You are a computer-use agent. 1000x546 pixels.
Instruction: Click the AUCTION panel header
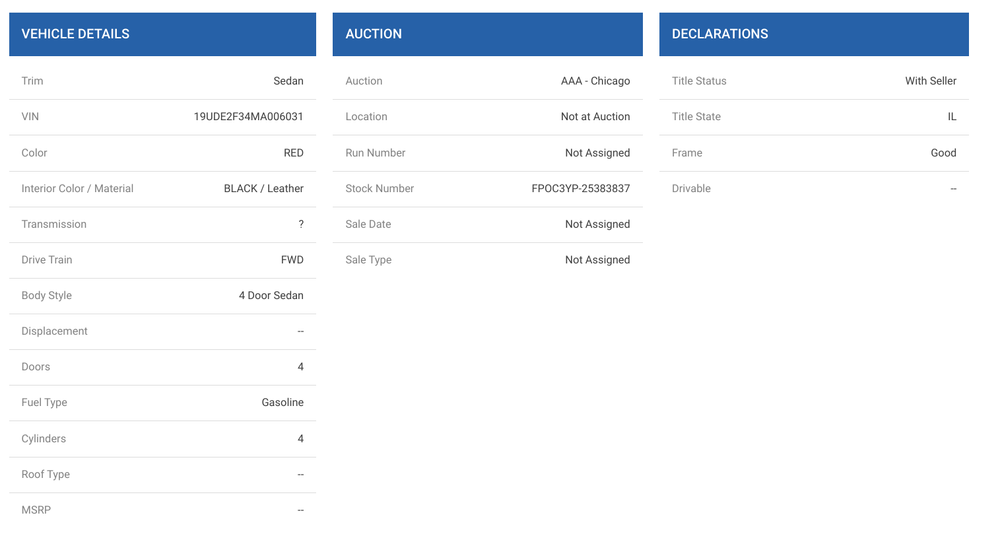click(487, 34)
